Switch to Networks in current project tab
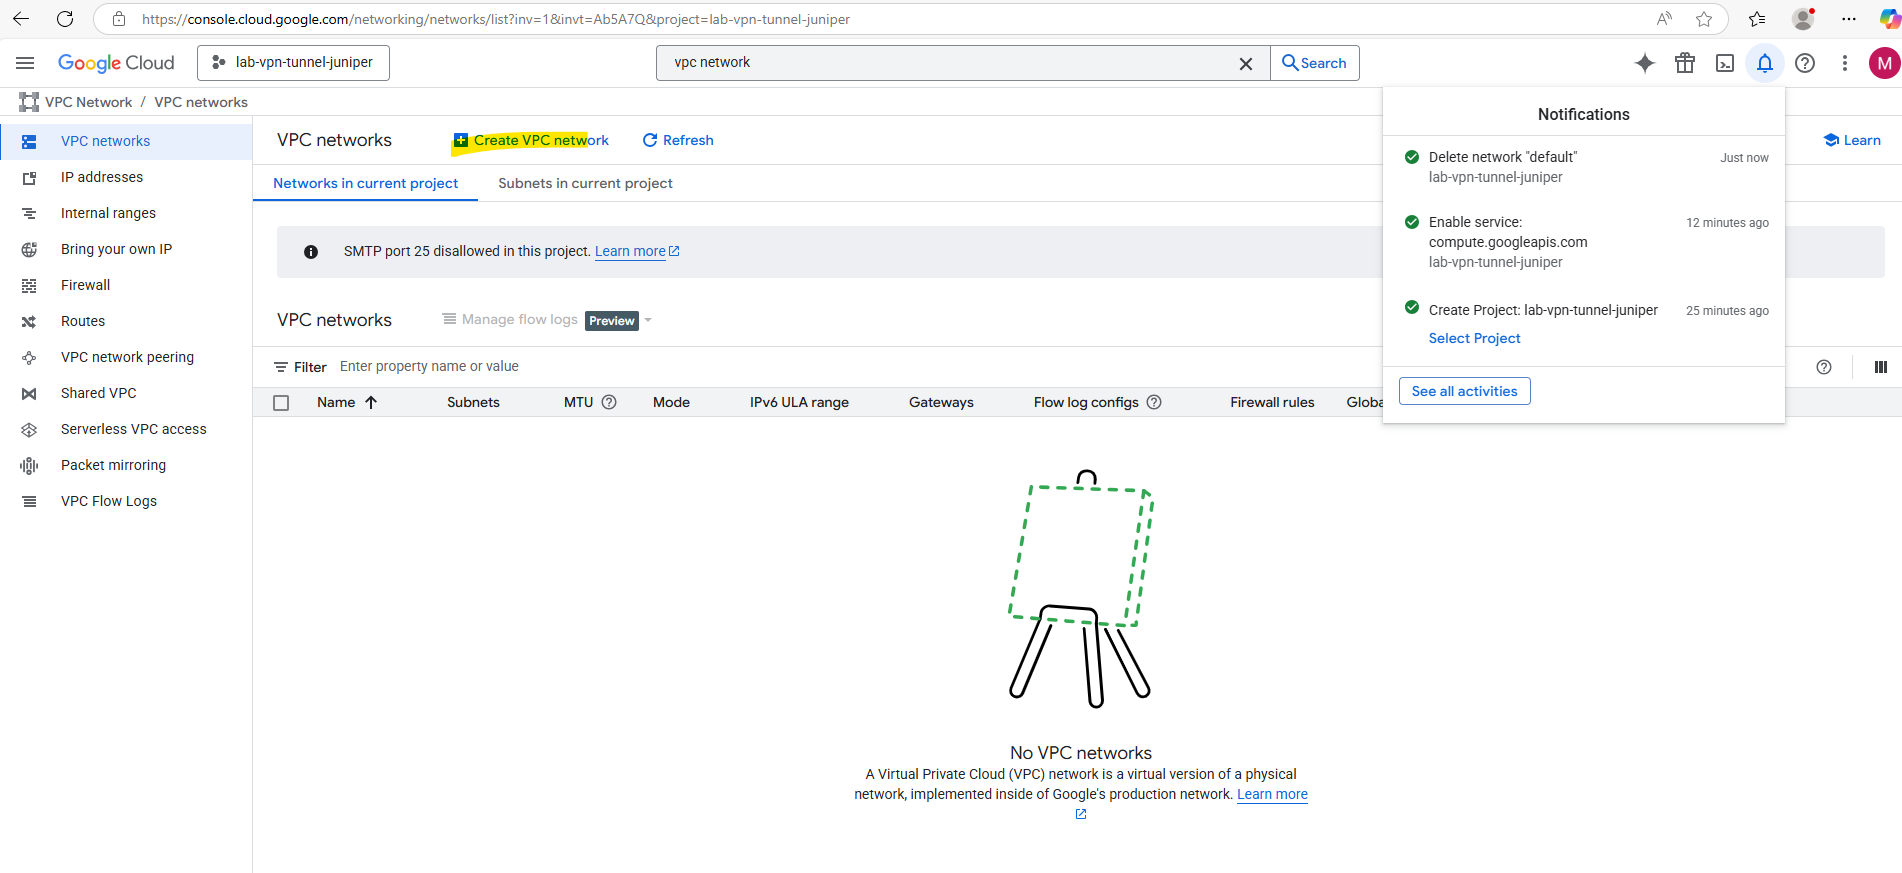This screenshot has width=1902, height=873. click(x=365, y=183)
